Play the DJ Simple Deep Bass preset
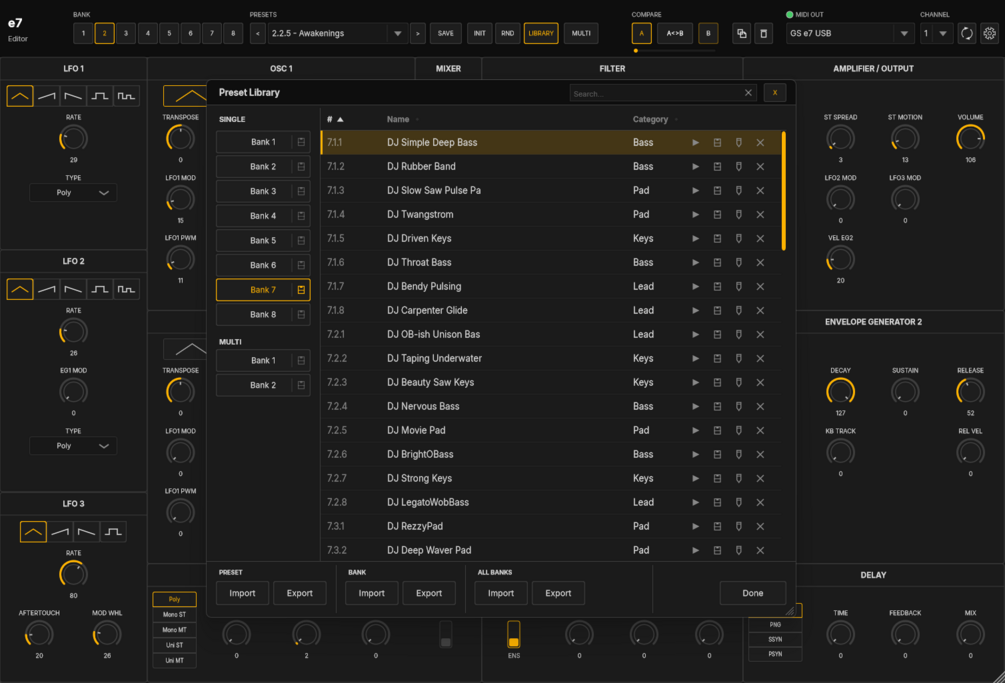The image size is (1005, 683). 695,142
